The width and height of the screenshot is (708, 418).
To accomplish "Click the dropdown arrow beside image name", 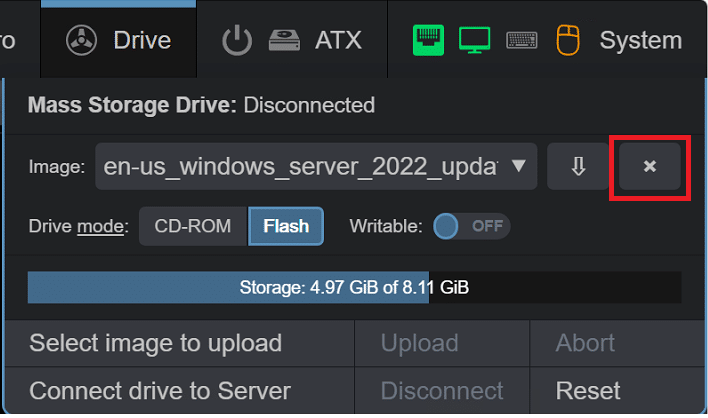I will tap(519, 166).
